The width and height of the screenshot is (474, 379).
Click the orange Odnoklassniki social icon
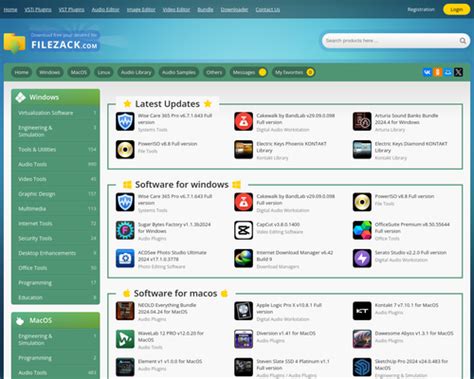click(x=437, y=72)
